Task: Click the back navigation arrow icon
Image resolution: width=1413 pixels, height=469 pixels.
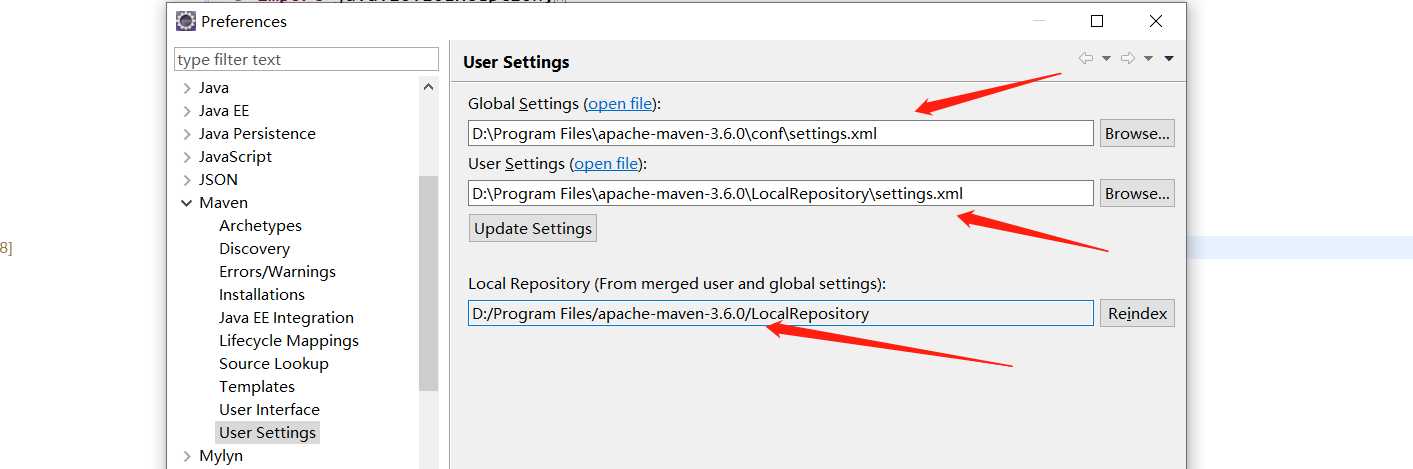Action: point(1085,59)
